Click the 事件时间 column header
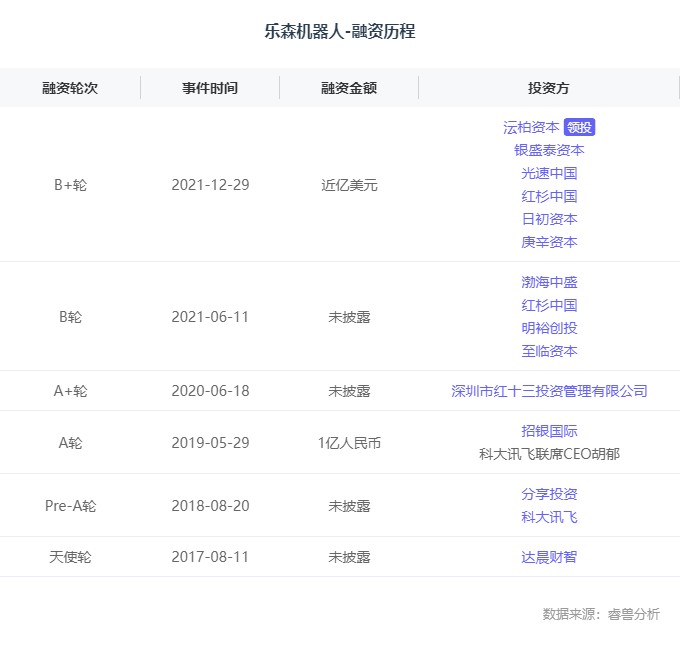680x650 pixels. tap(210, 88)
